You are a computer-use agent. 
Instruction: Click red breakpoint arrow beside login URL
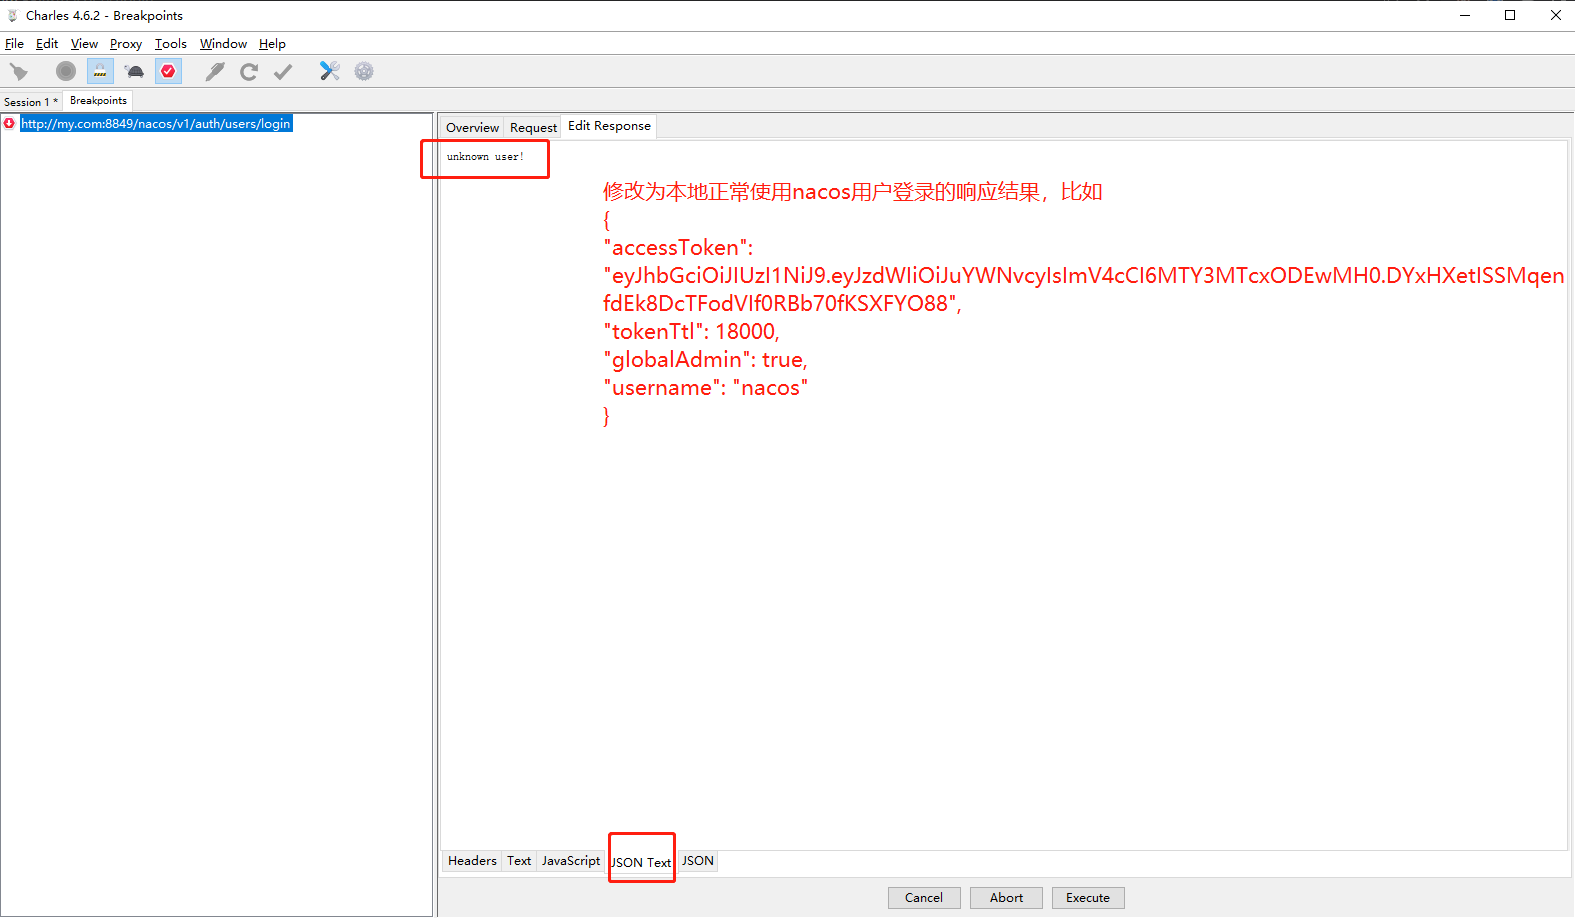9,124
